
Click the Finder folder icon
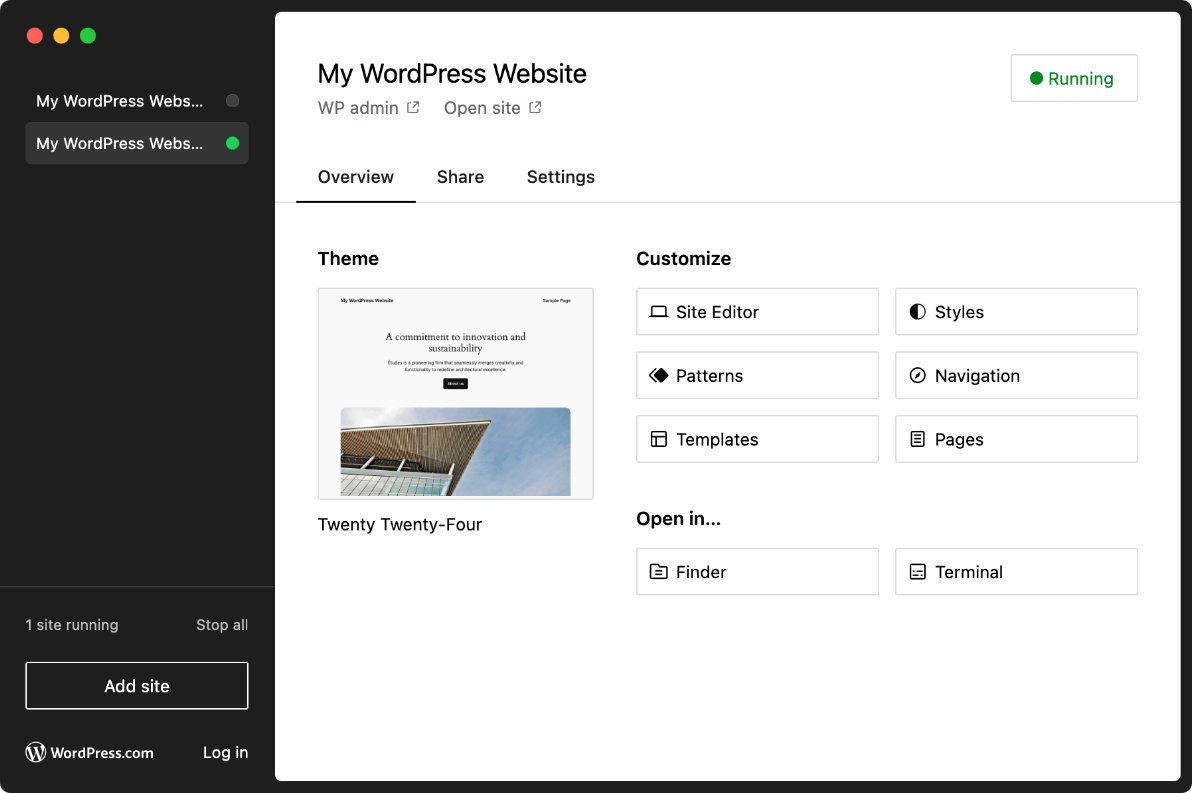658,572
